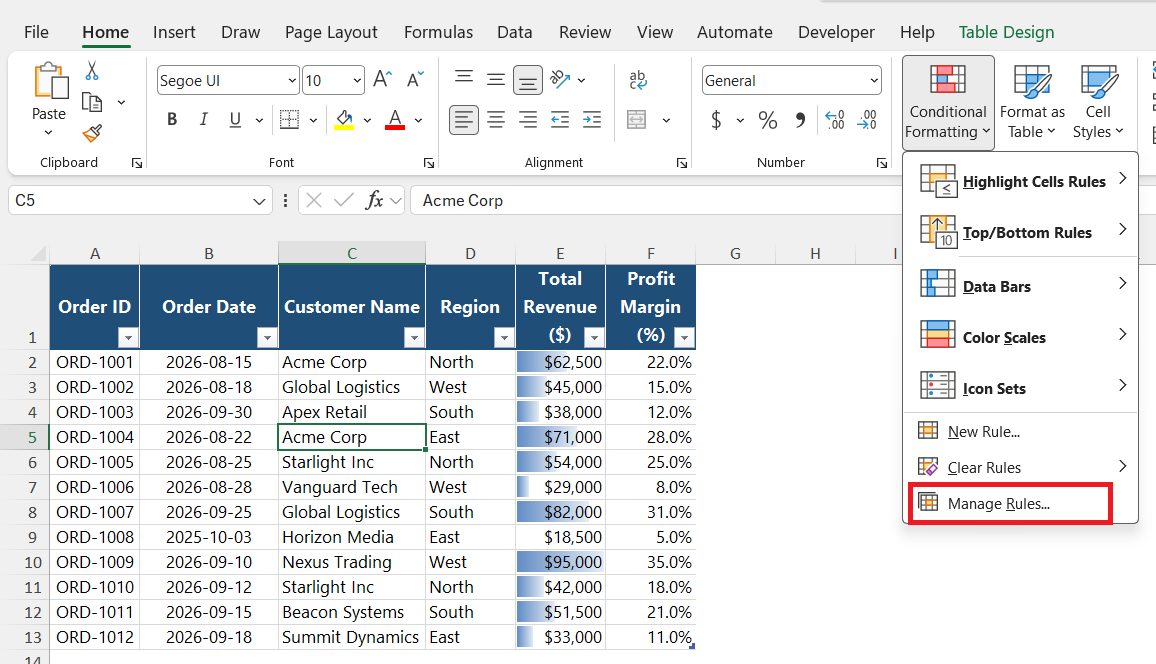This screenshot has height=664, width=1156.
Task: Open the Order ID filter dropdown
Action: (128, 338)
